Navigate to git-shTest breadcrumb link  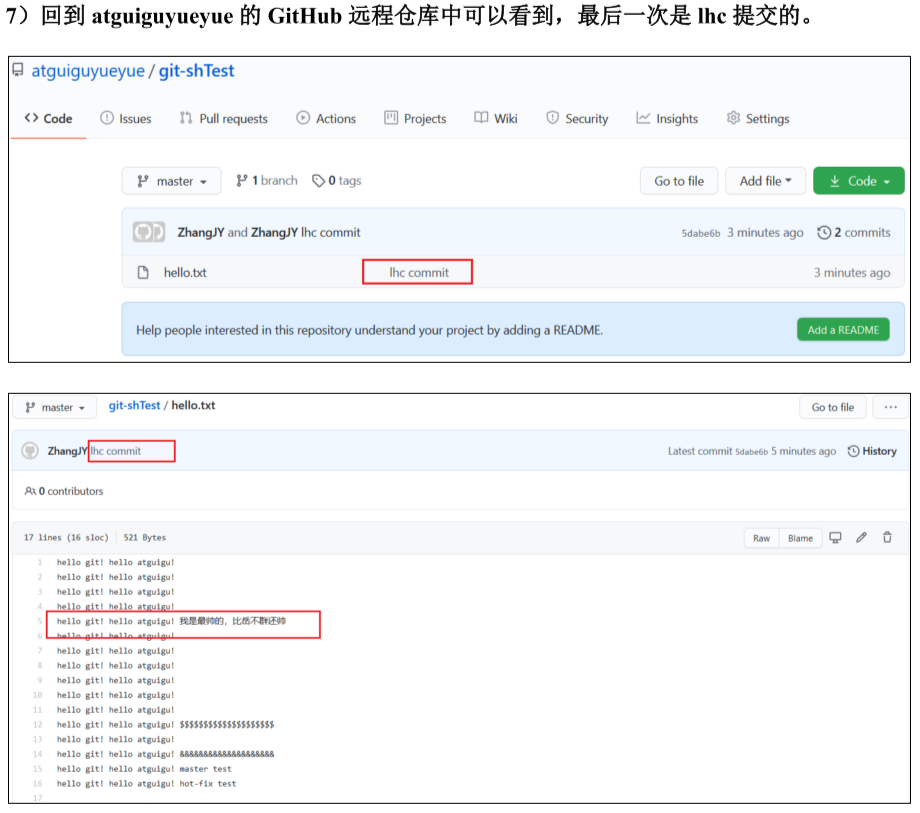[134, 406]
